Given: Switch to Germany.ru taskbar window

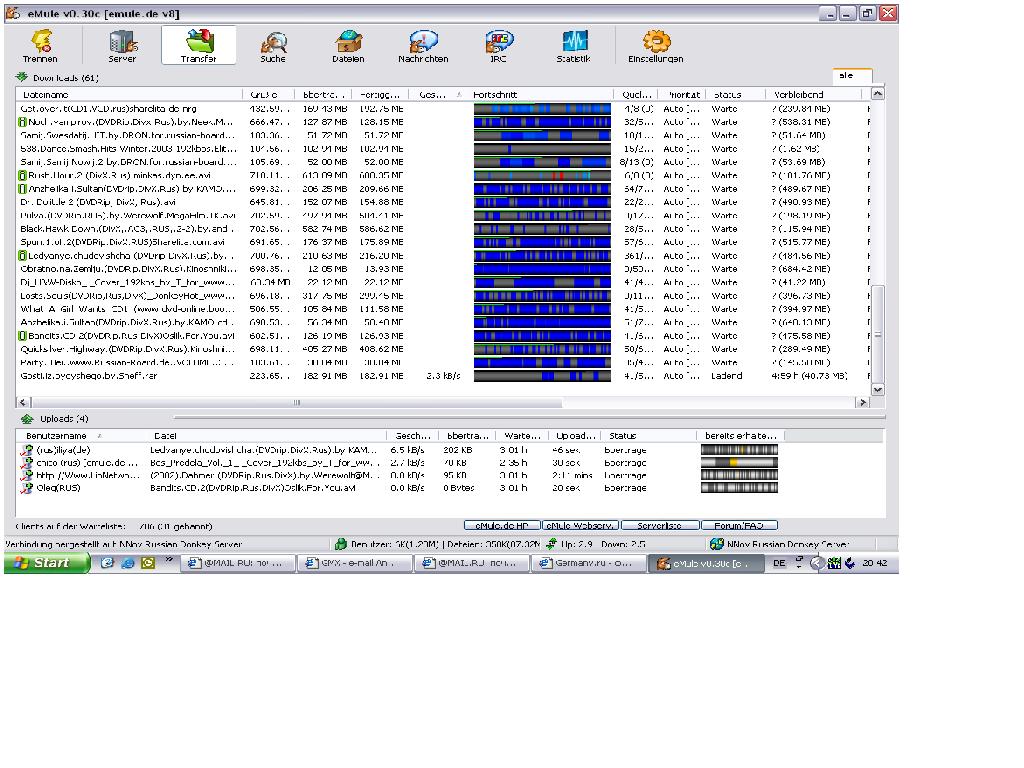Looking at the screenshot, I should click(588, 563).
